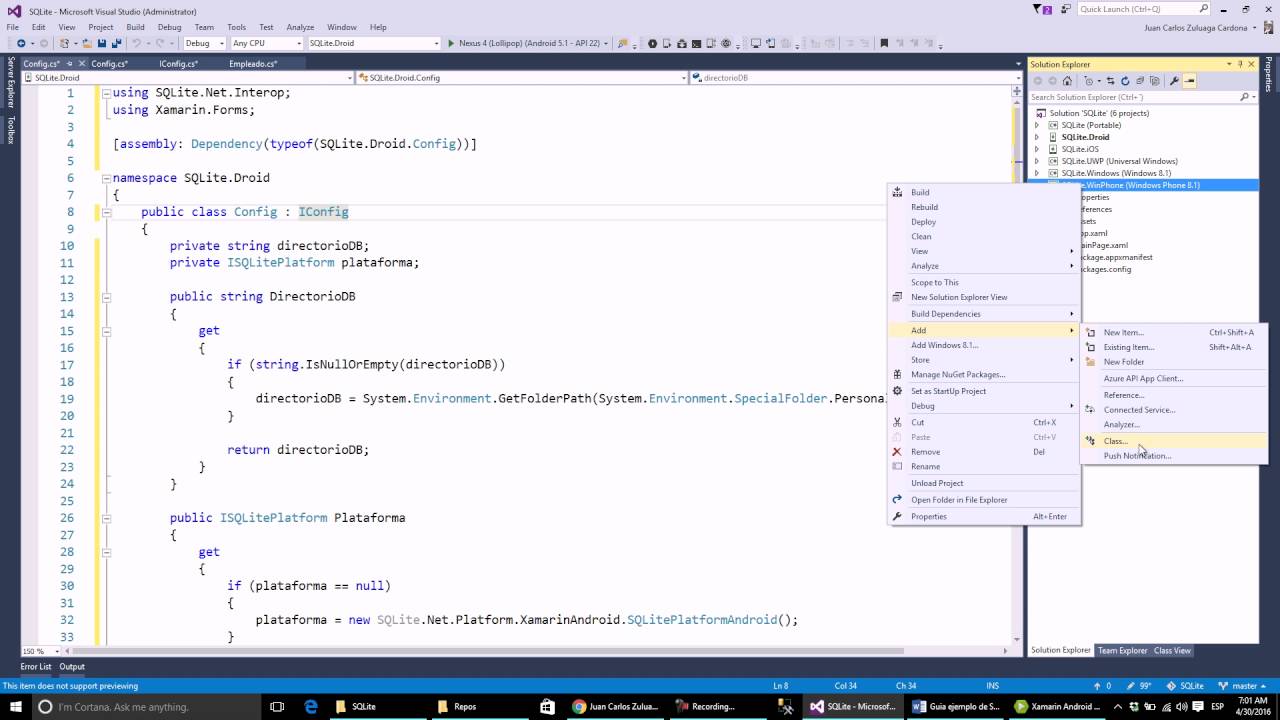Switch to the IConfig.cs tab

pos(178,63)
